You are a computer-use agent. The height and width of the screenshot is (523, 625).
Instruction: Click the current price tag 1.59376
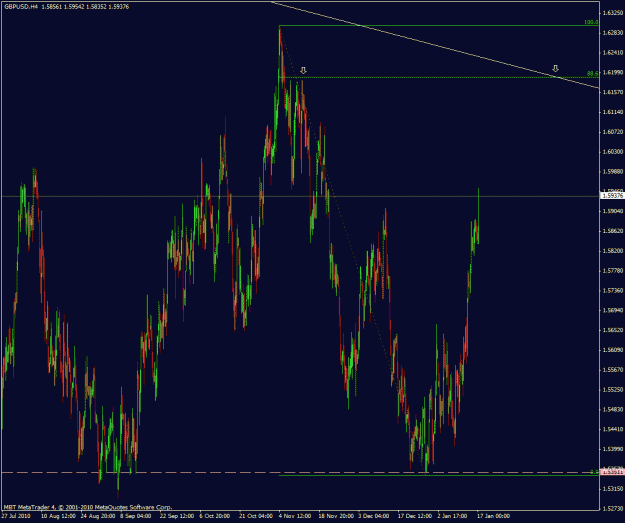point(613,195)
